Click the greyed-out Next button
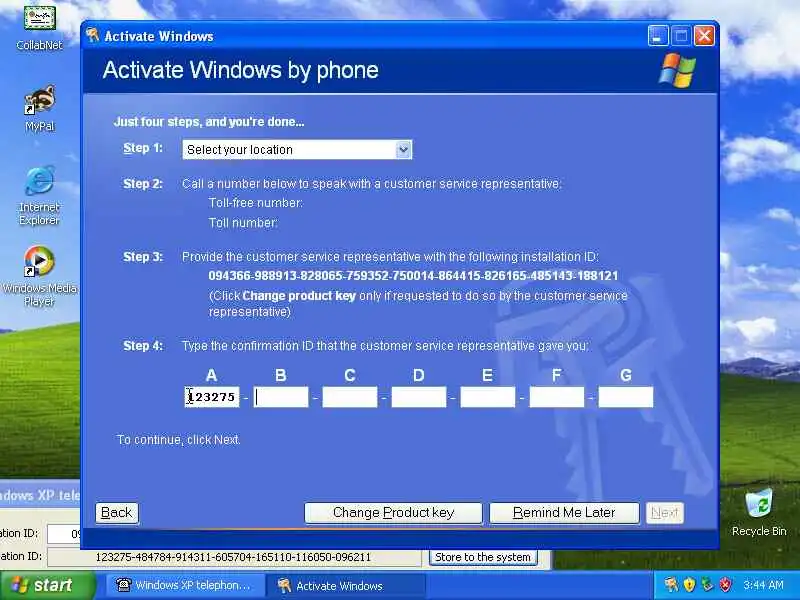 (665, 513)
